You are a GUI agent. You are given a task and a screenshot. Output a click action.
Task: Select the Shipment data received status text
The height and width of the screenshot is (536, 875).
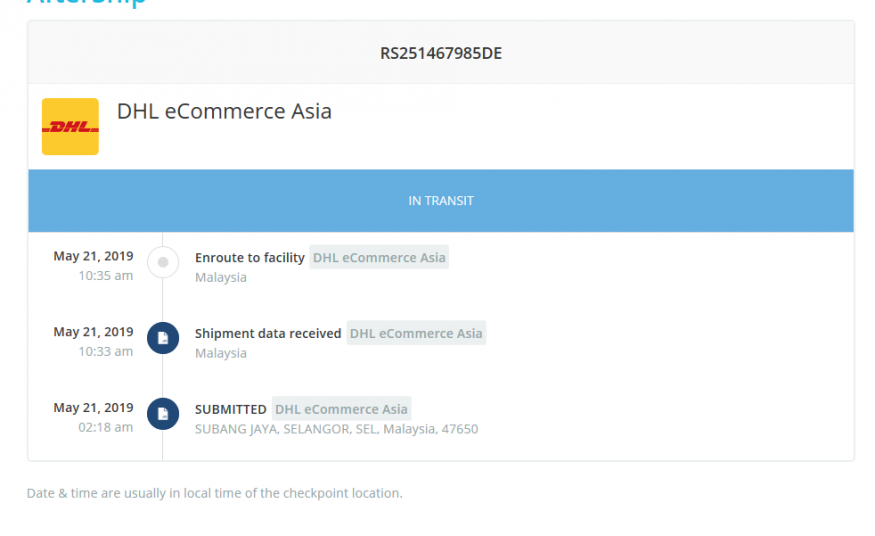coord(268,334)
